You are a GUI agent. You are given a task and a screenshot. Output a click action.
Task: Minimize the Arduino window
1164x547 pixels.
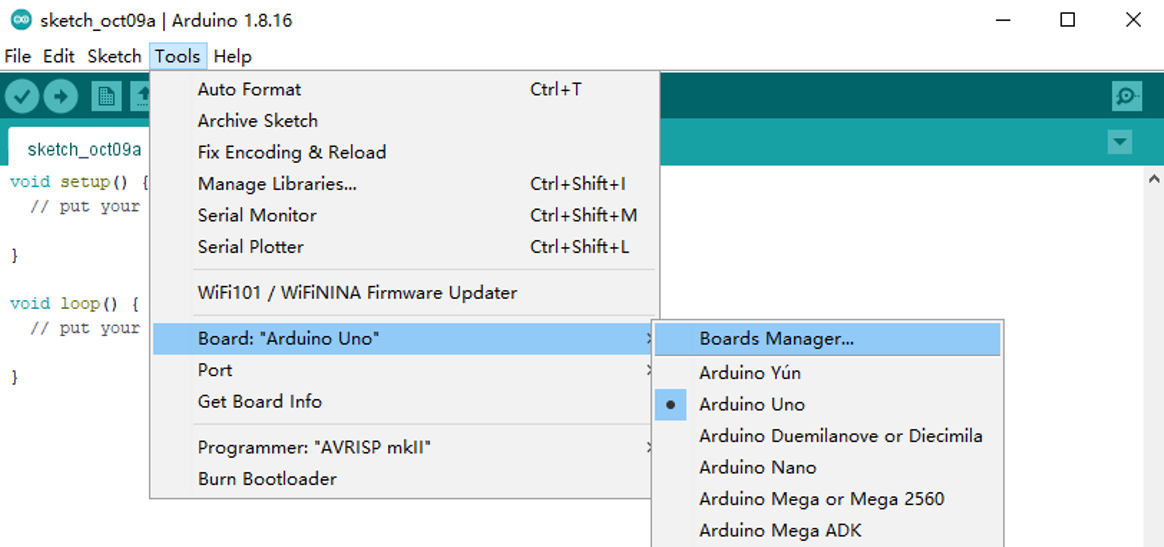[1002, 20]
